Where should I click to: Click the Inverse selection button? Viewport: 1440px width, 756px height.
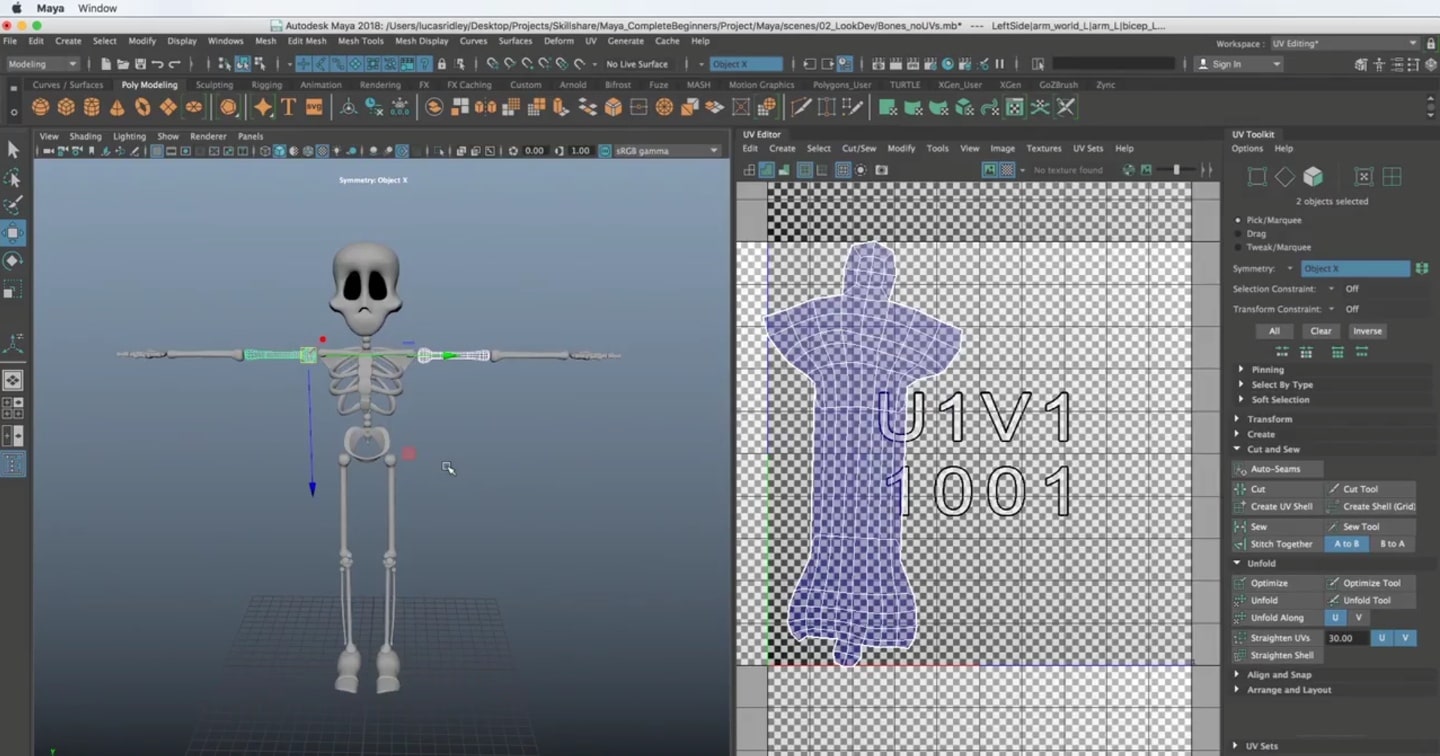point(1367,331)
